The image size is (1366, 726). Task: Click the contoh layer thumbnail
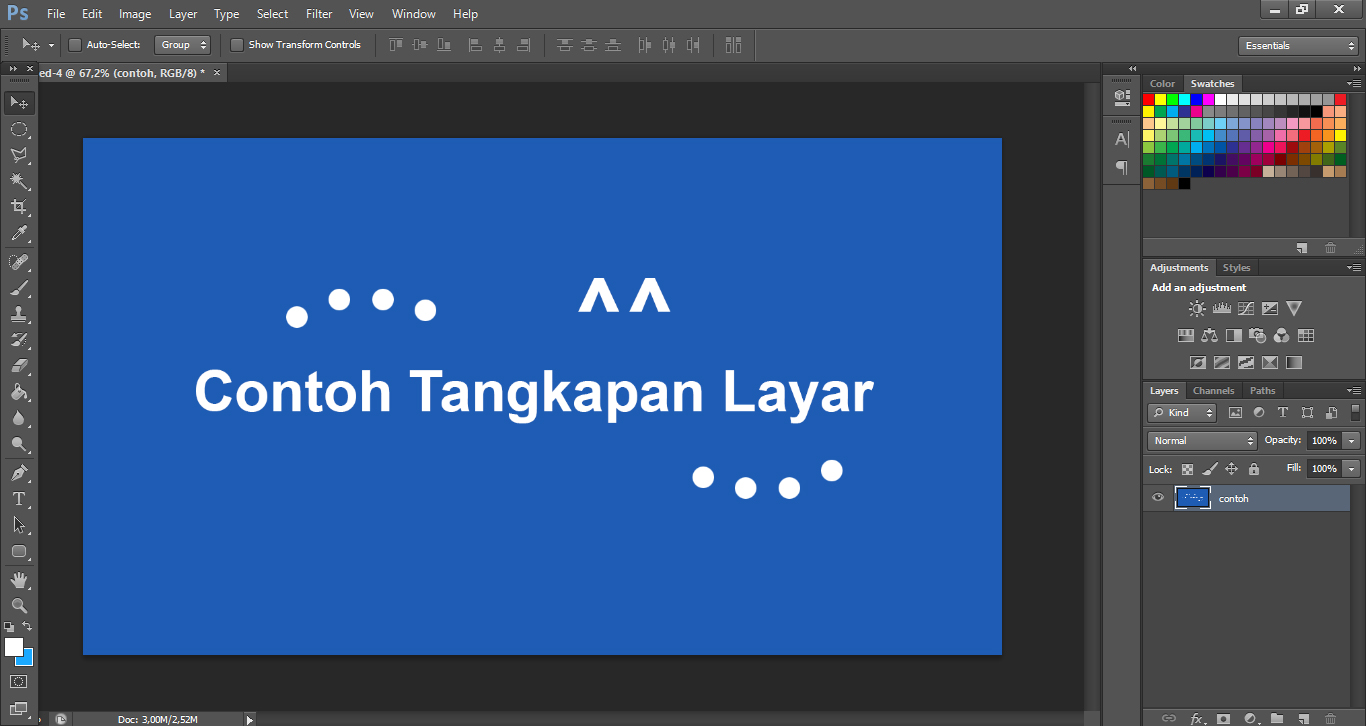1192,497
